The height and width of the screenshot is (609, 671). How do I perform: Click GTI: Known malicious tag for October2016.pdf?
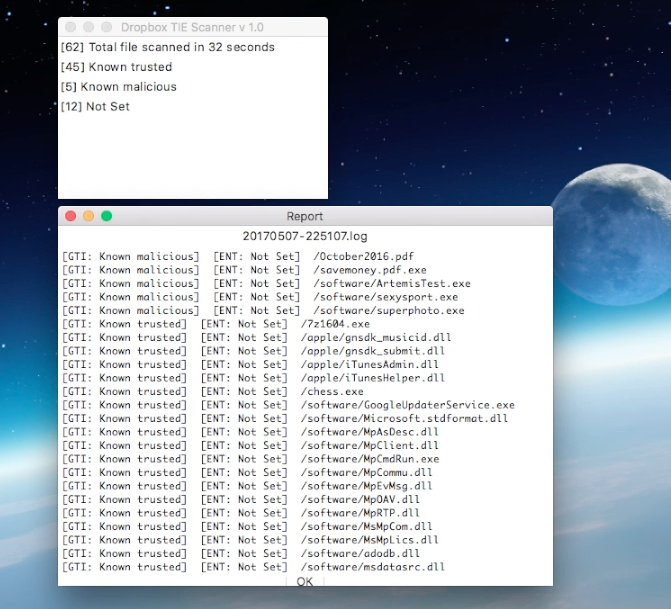tap(131, 256)
